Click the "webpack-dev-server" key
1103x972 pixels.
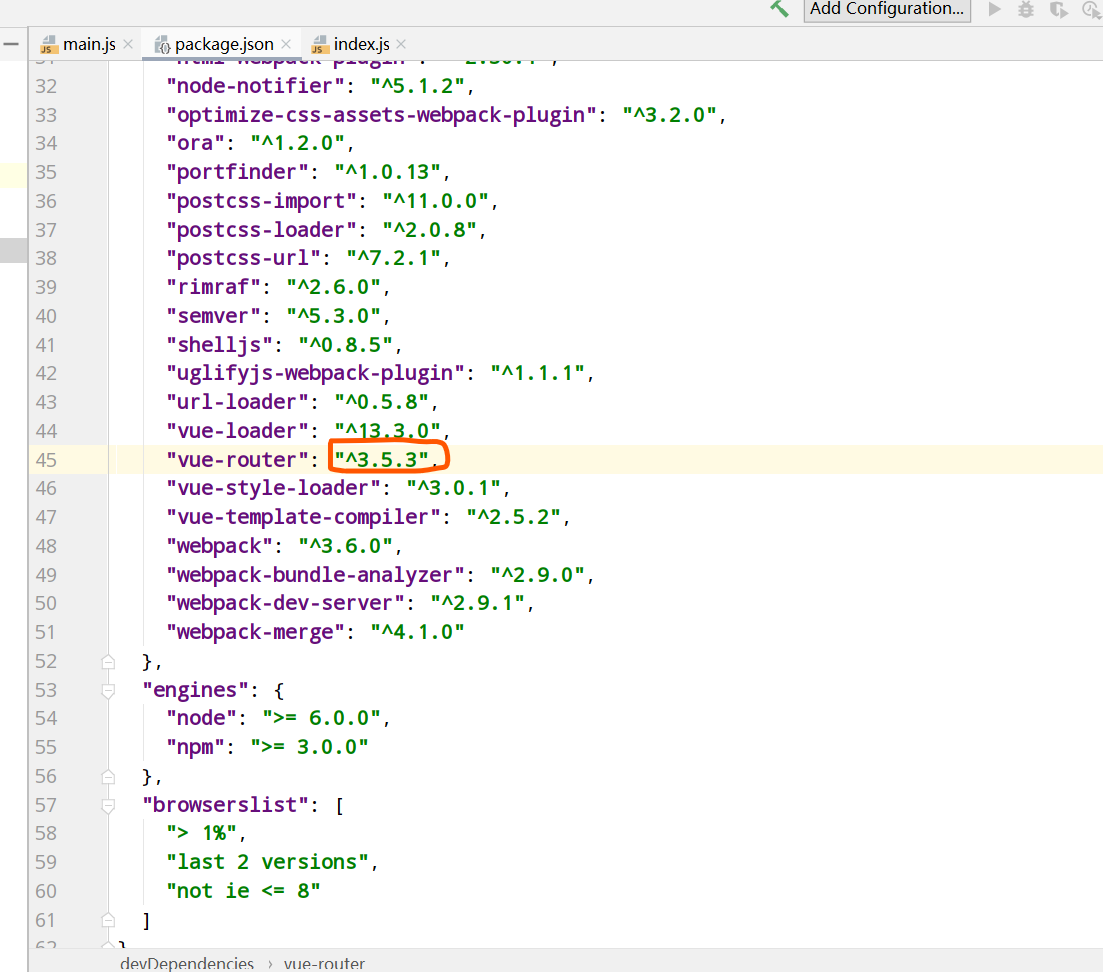point(285,603)
